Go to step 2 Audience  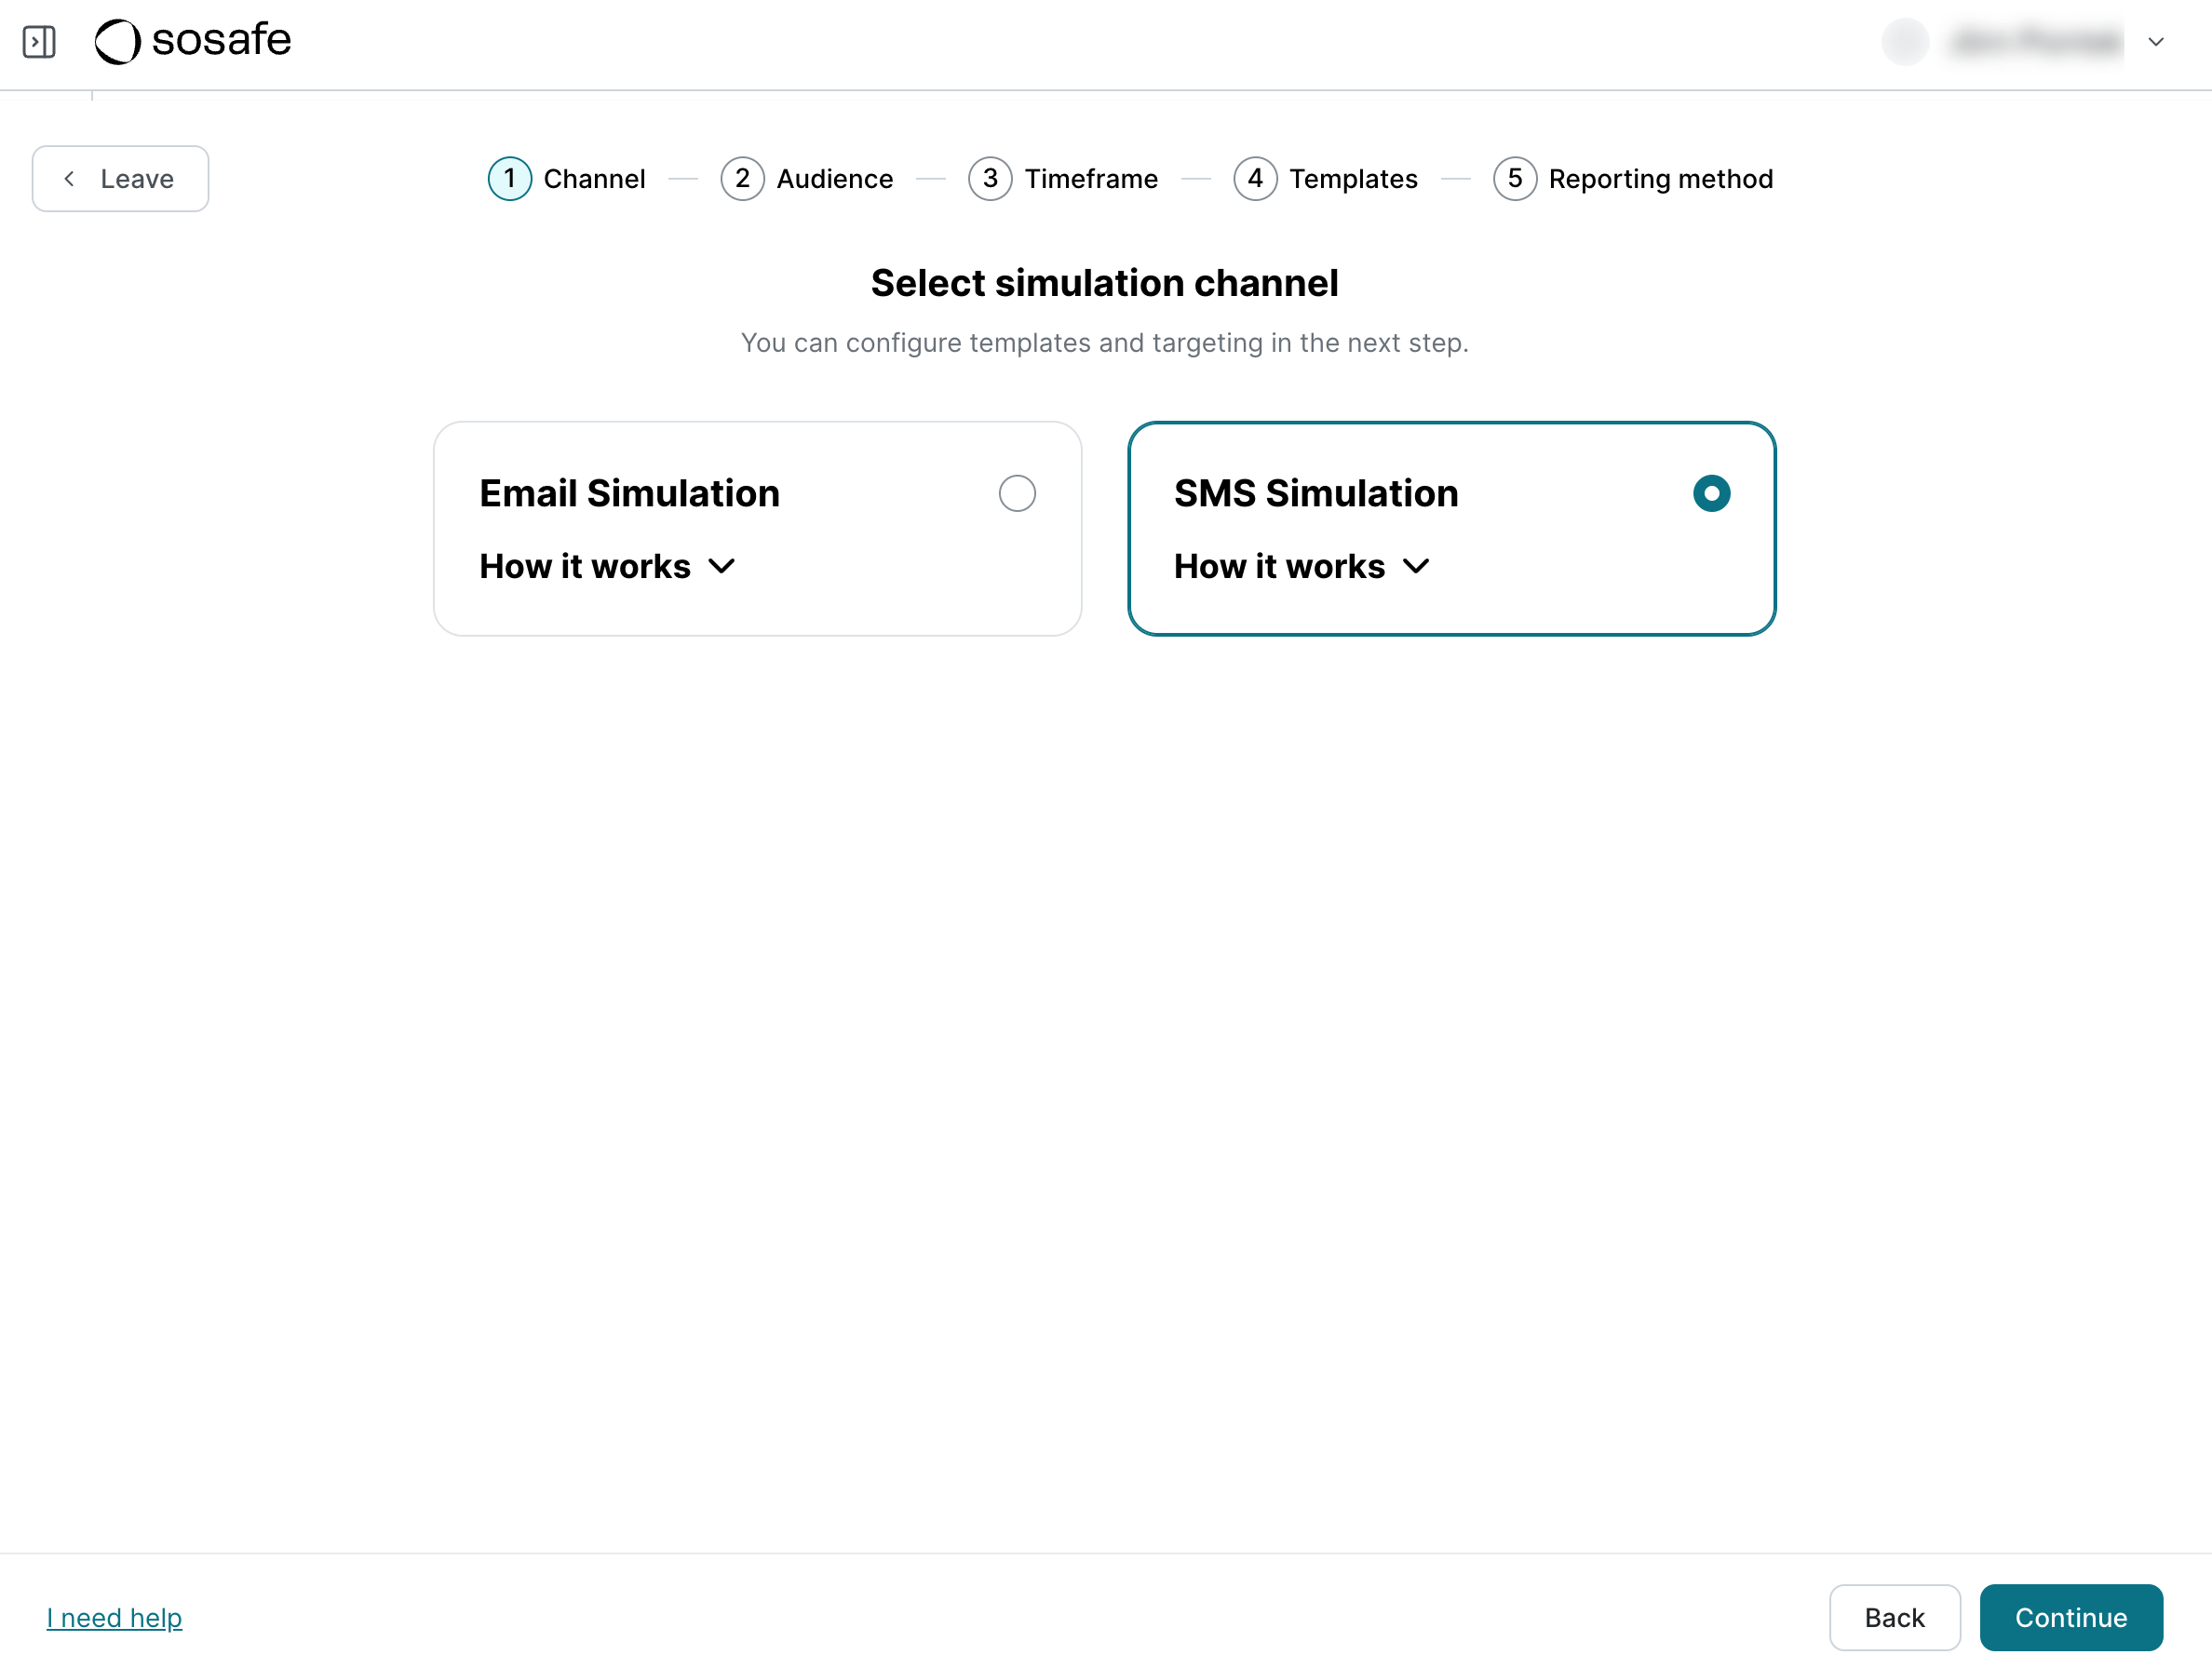(807, 179)
